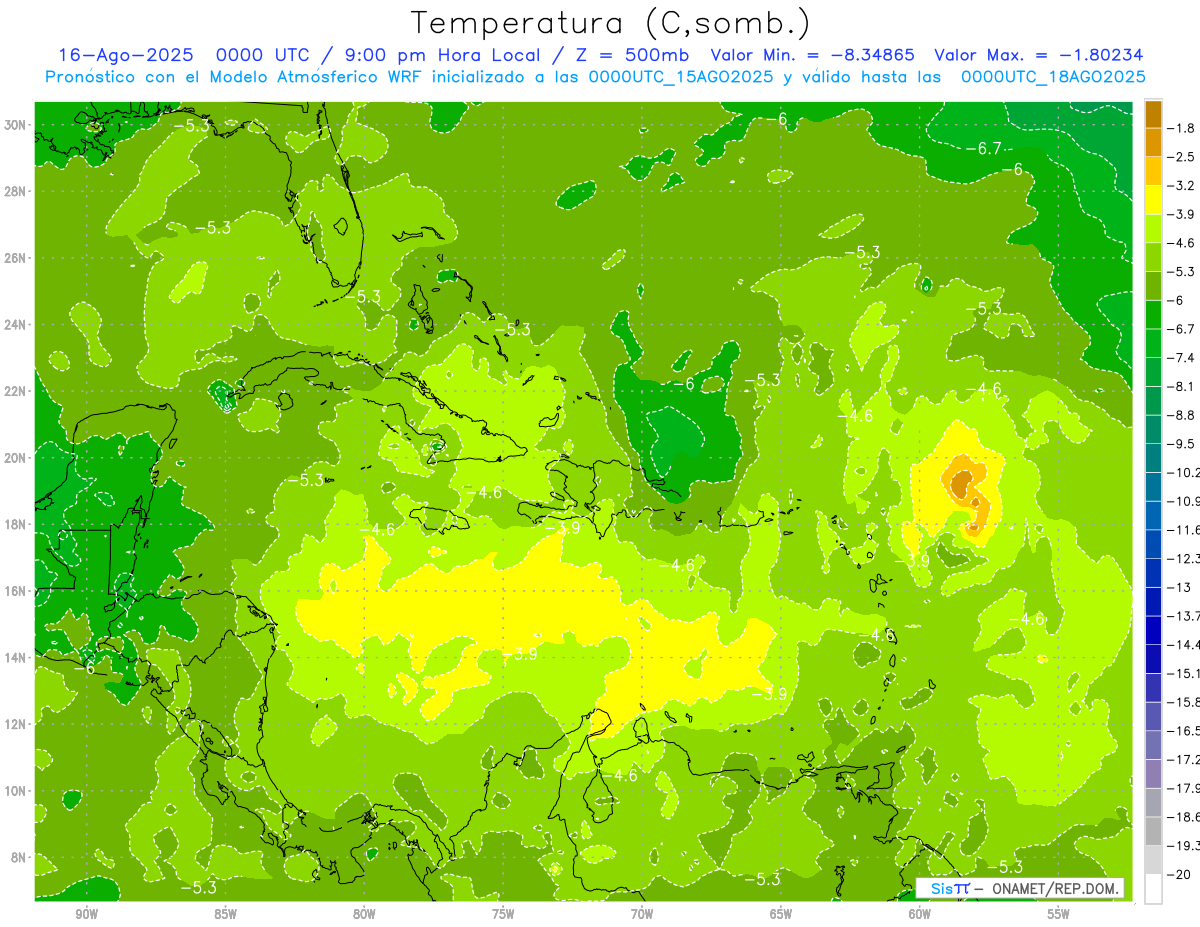Click the 90W longitude axis label
Screen dimensions: 1200x927
coord(86,914)
